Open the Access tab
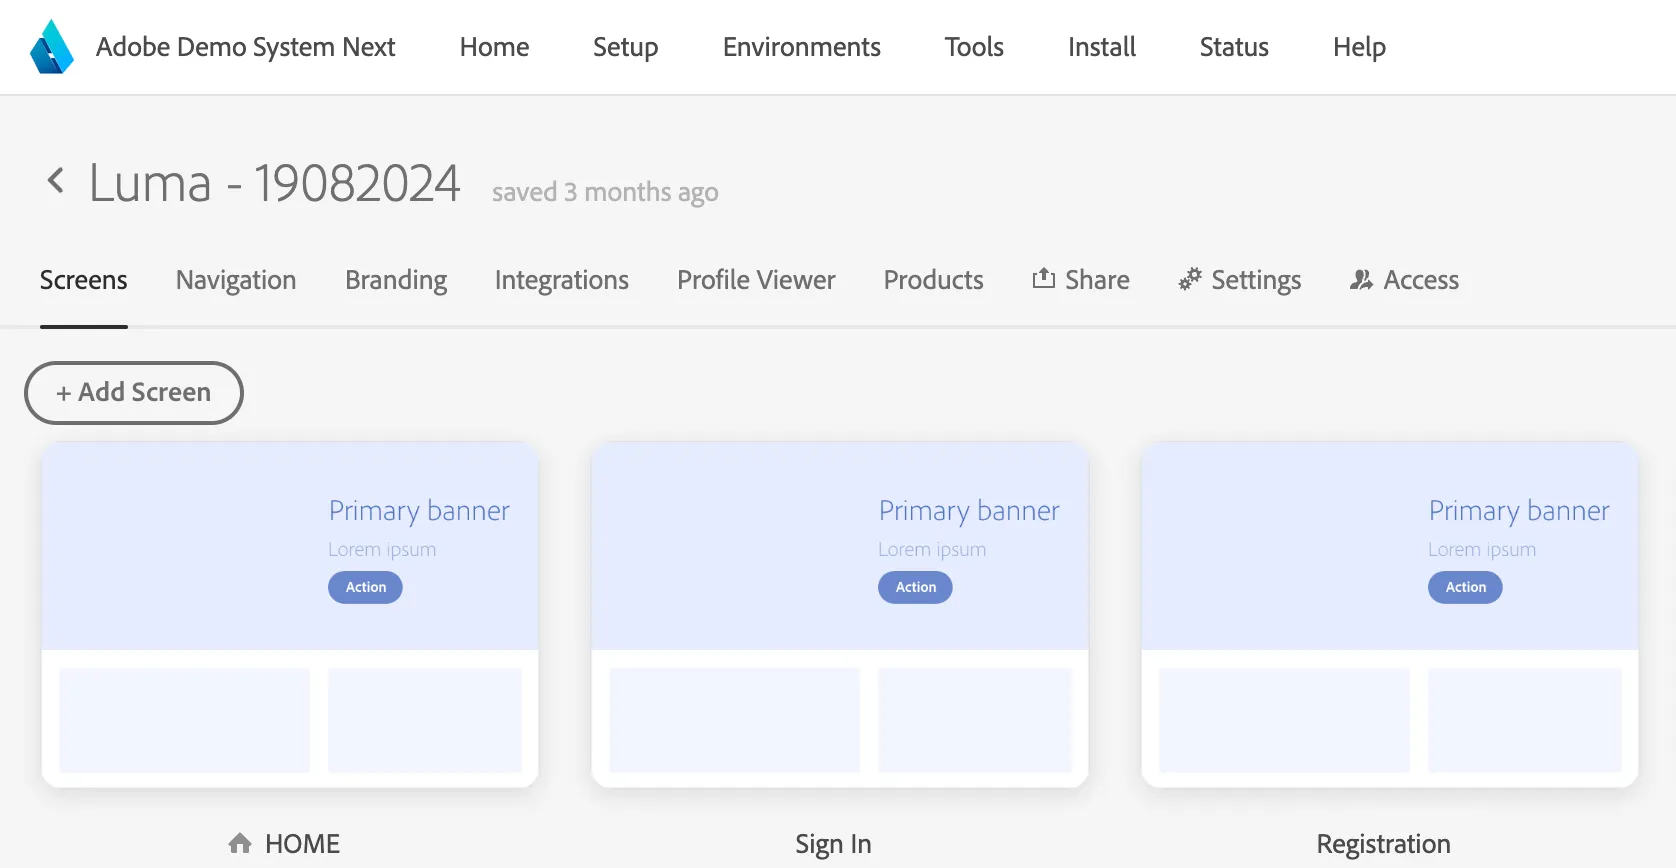The height and width of the screenshot is (868, 1676). coord(1404,280)
